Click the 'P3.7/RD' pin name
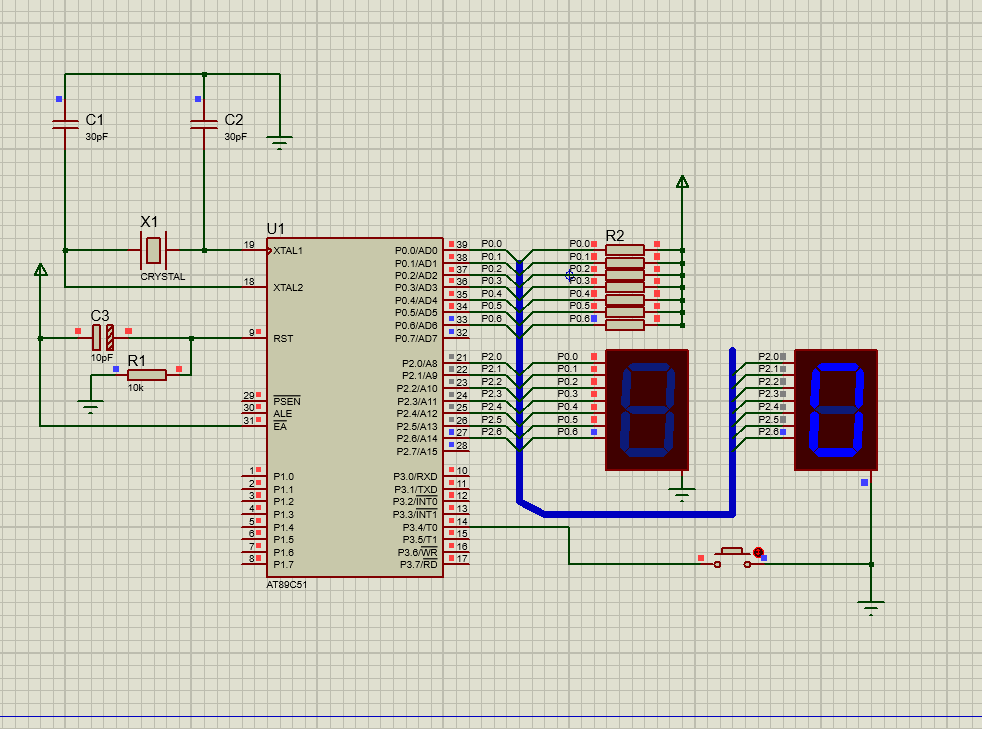This screenshot has width=982, height=729. point(418,565)
